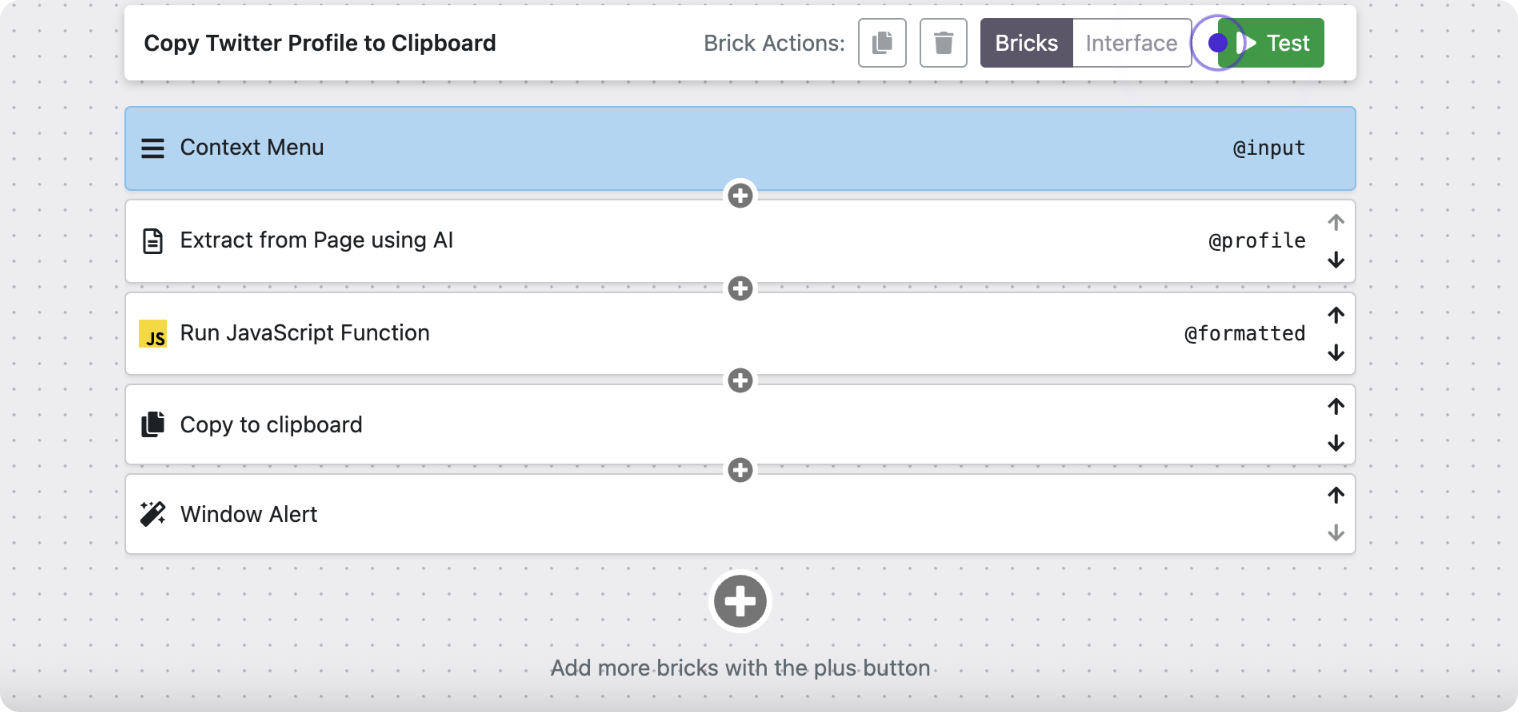Viewport: 1518px width, 712px height.
Task: Move Run JavaScript Function brick down
Action: click(x=1335, y=353)
